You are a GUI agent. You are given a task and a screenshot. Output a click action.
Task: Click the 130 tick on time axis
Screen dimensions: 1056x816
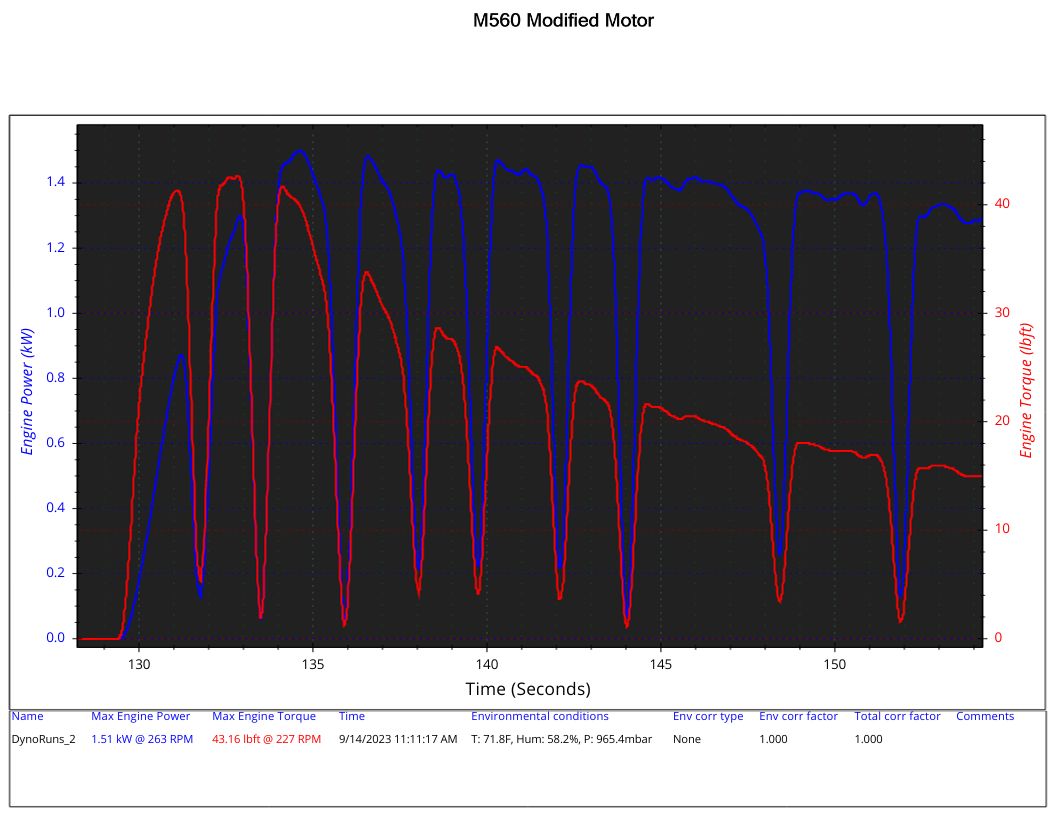(x=139, y=665)
